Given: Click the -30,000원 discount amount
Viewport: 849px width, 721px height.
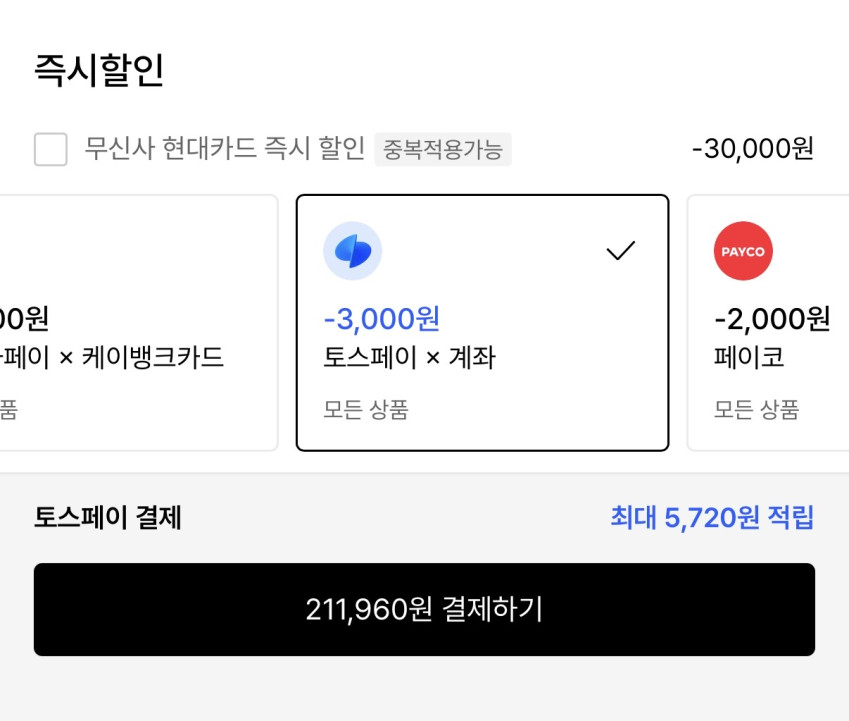Looking at the screenshot, I should [752, 149].
